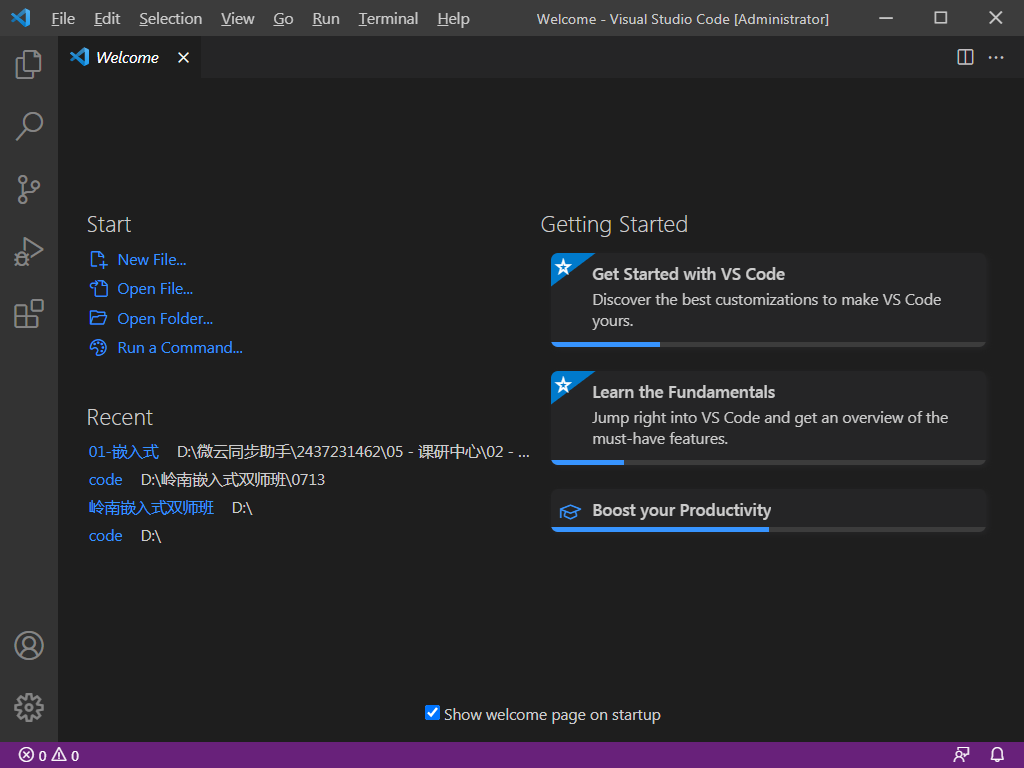Click the Open File... link
The width and height of the screenshot is (1024, 768).
(155, 289)
